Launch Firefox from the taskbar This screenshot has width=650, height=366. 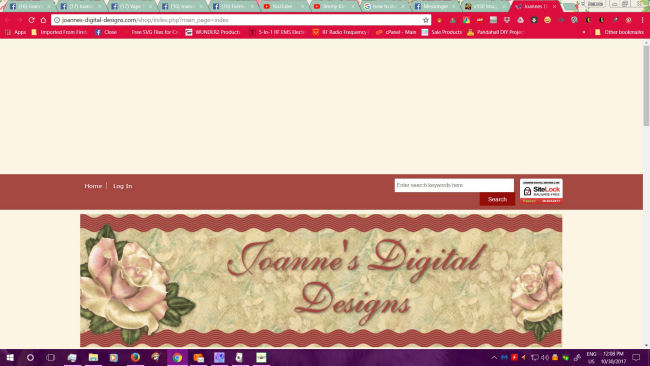pos(135,357)
